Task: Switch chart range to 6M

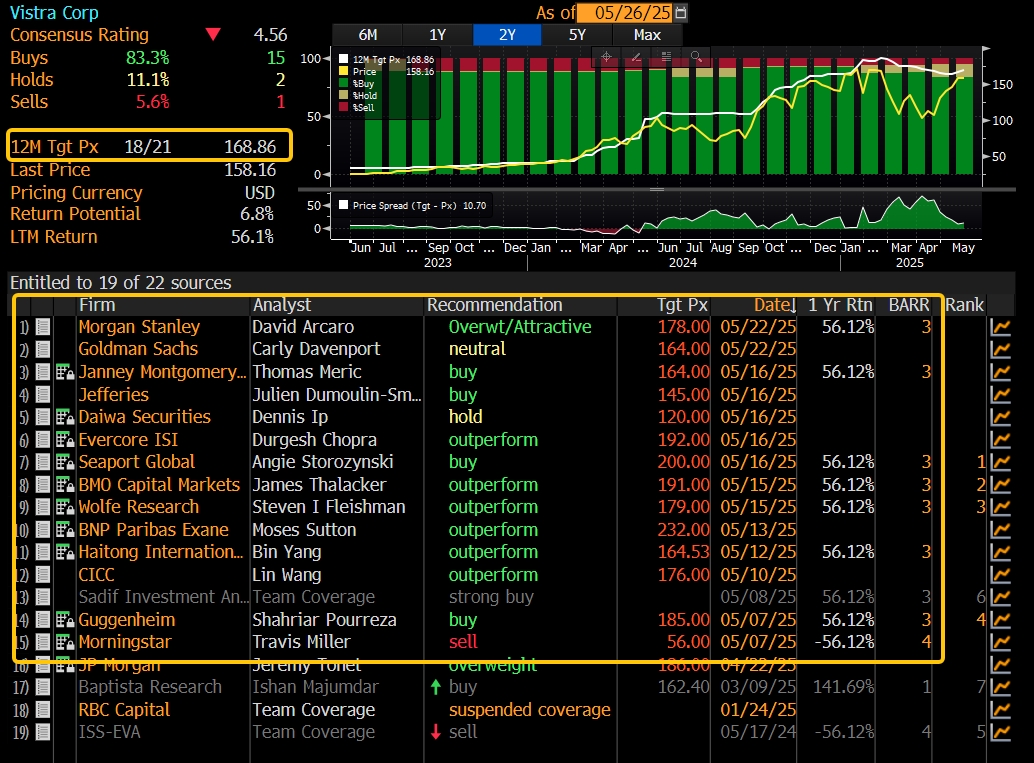Action: pos(367,35)
